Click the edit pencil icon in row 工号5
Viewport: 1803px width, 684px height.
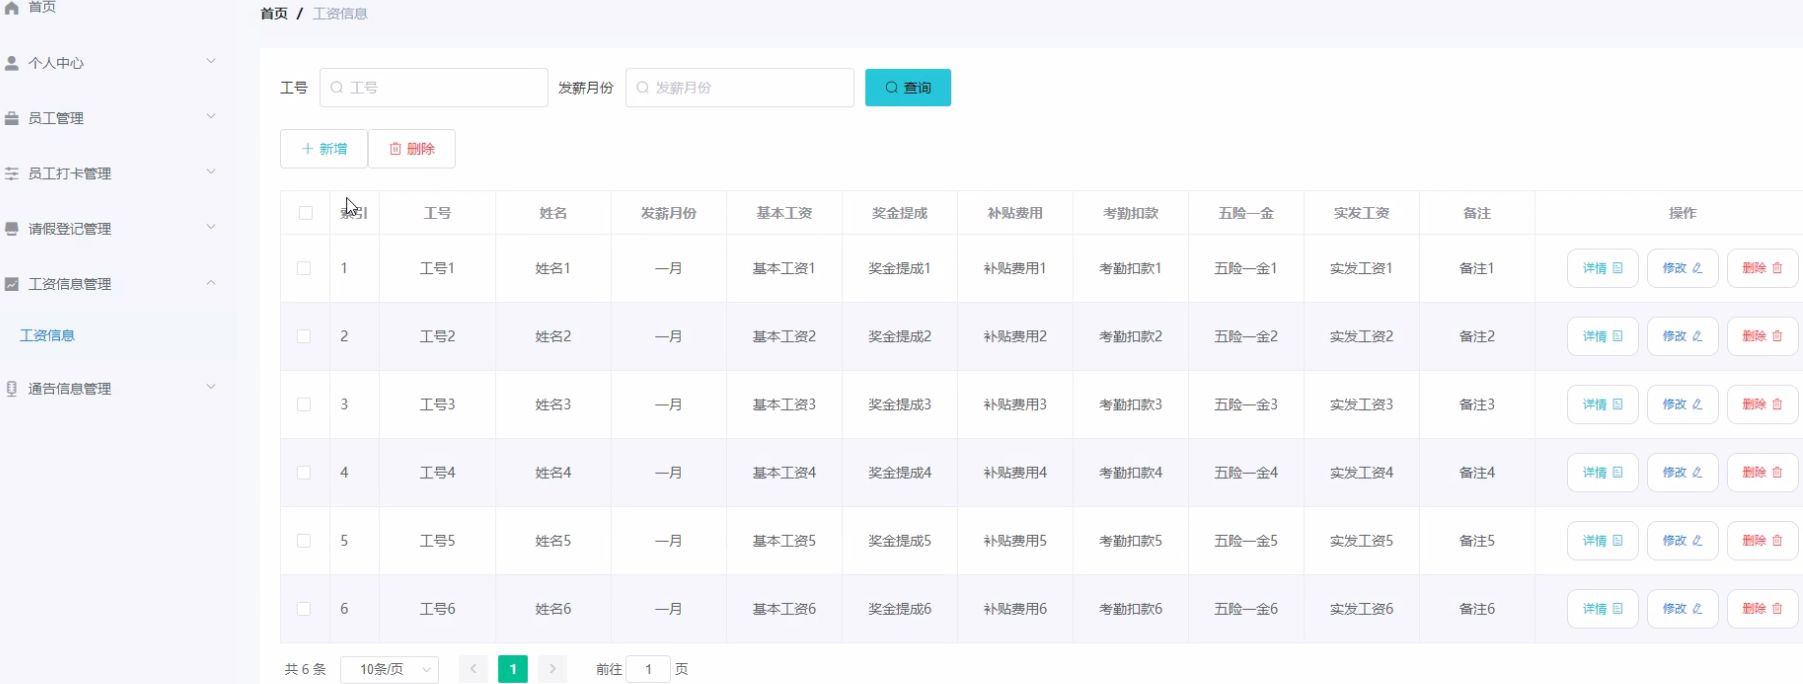tap(1697, 540)
